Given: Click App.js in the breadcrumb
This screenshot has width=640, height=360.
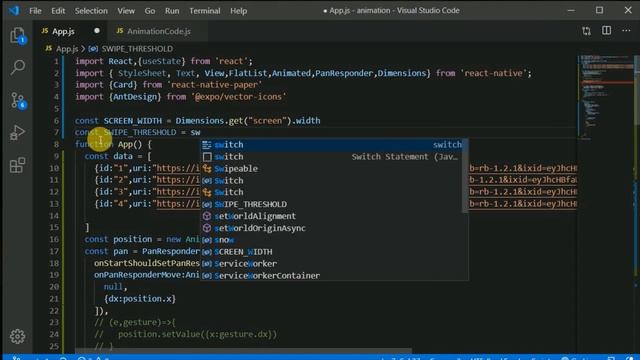Looking at the screenshot, I should (x=66, y=49).
